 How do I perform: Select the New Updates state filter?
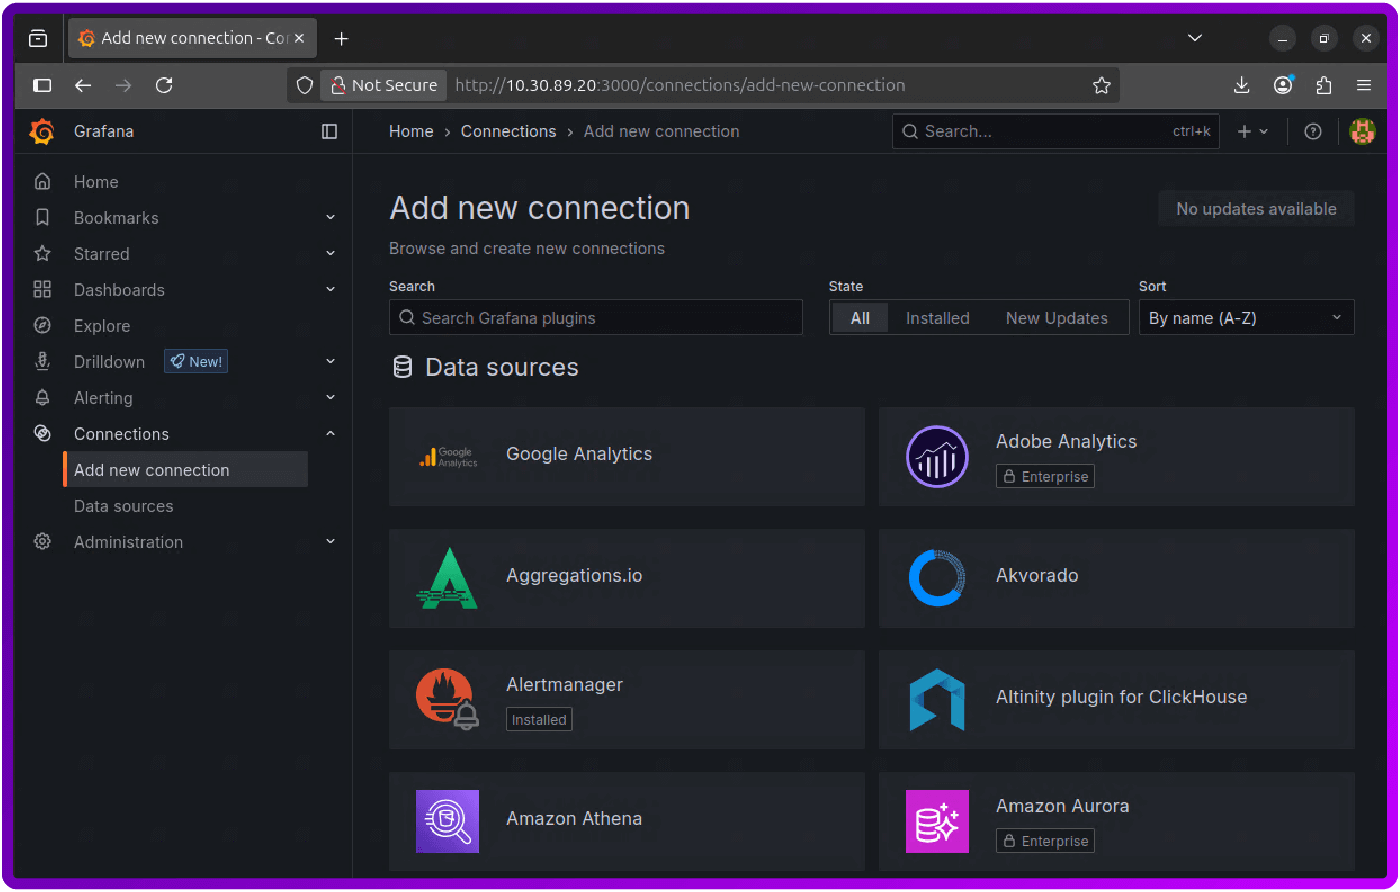click(1056, 317)
